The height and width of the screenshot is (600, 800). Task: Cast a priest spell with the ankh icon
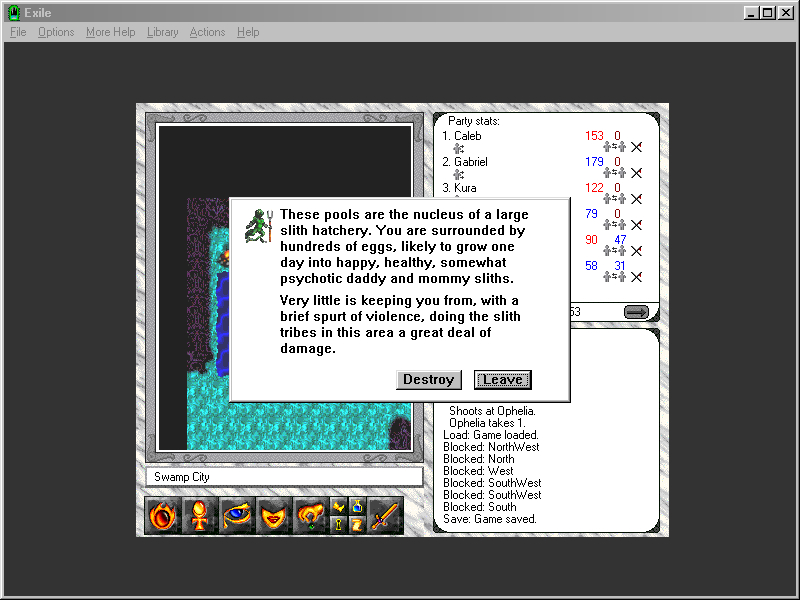199,516
